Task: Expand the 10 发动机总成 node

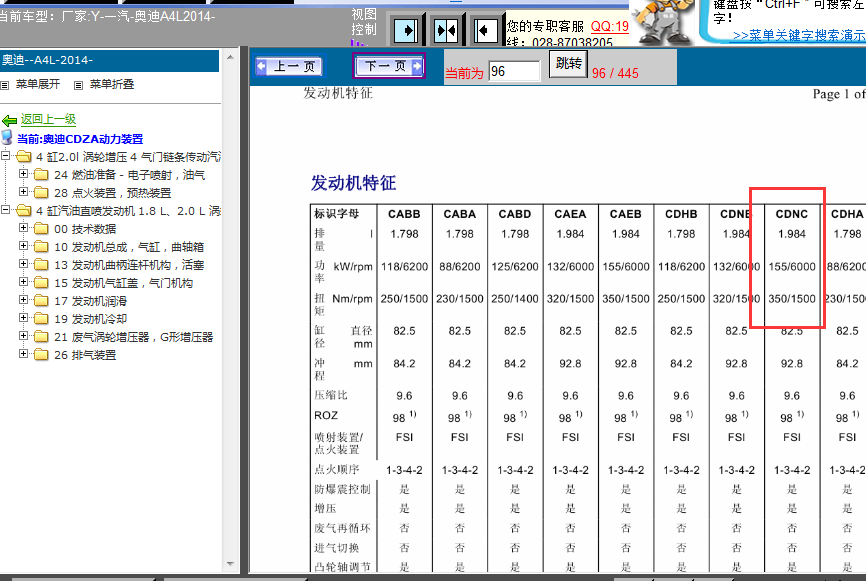Action: [x=23, y=246]
